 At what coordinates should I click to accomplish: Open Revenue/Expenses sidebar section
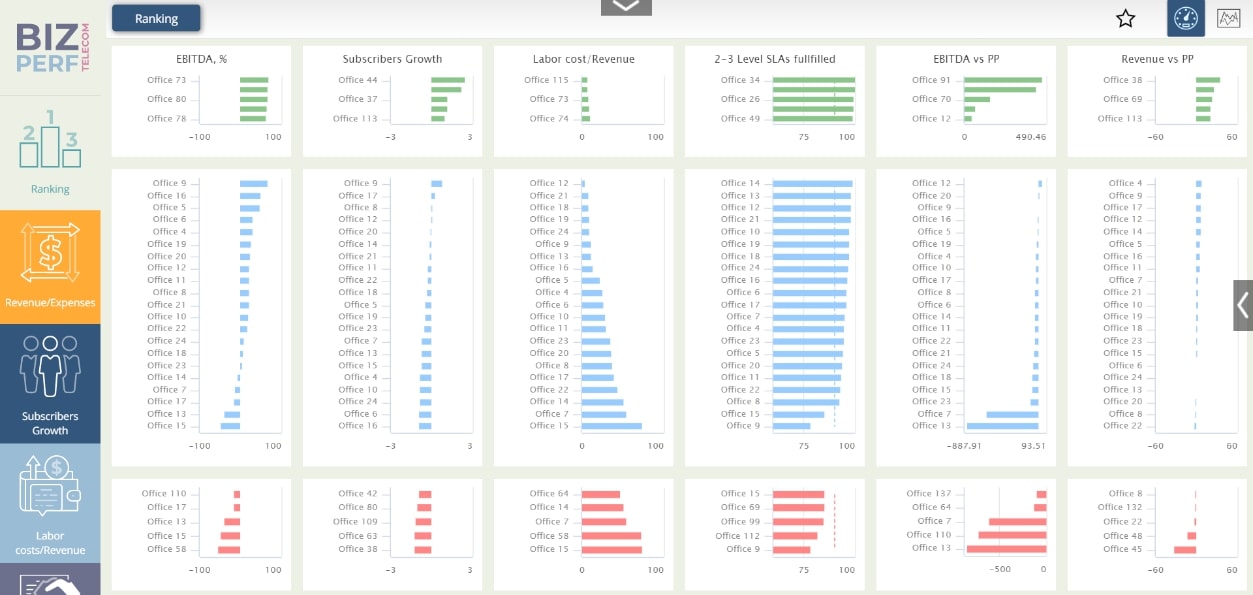[x=50, y=267]
